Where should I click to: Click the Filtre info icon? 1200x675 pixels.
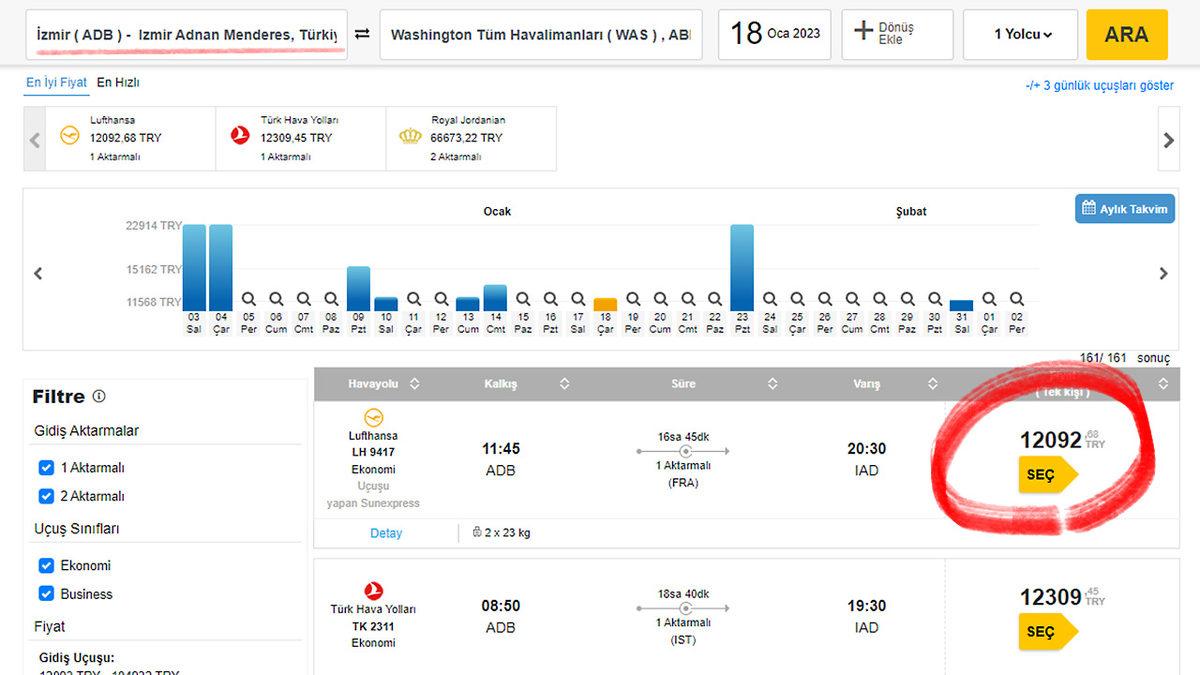(99, 396)
